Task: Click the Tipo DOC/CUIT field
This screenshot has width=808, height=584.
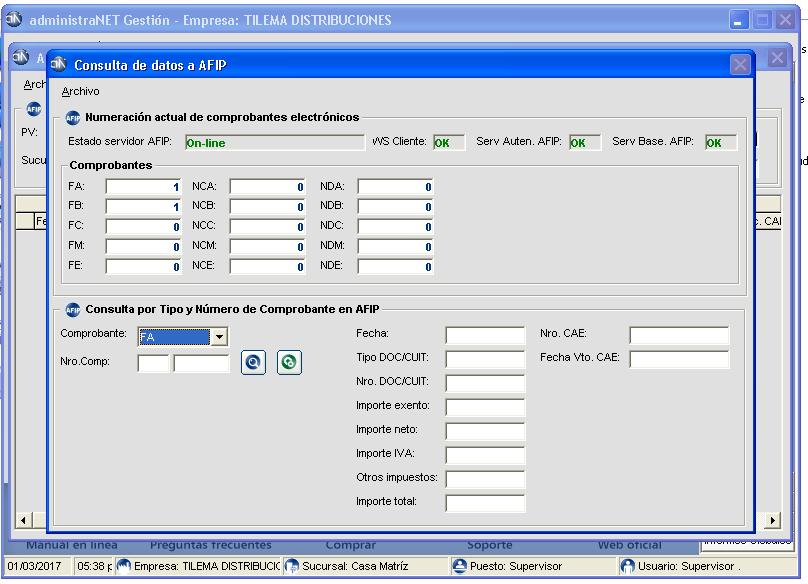Action: [x=485, y=359]
